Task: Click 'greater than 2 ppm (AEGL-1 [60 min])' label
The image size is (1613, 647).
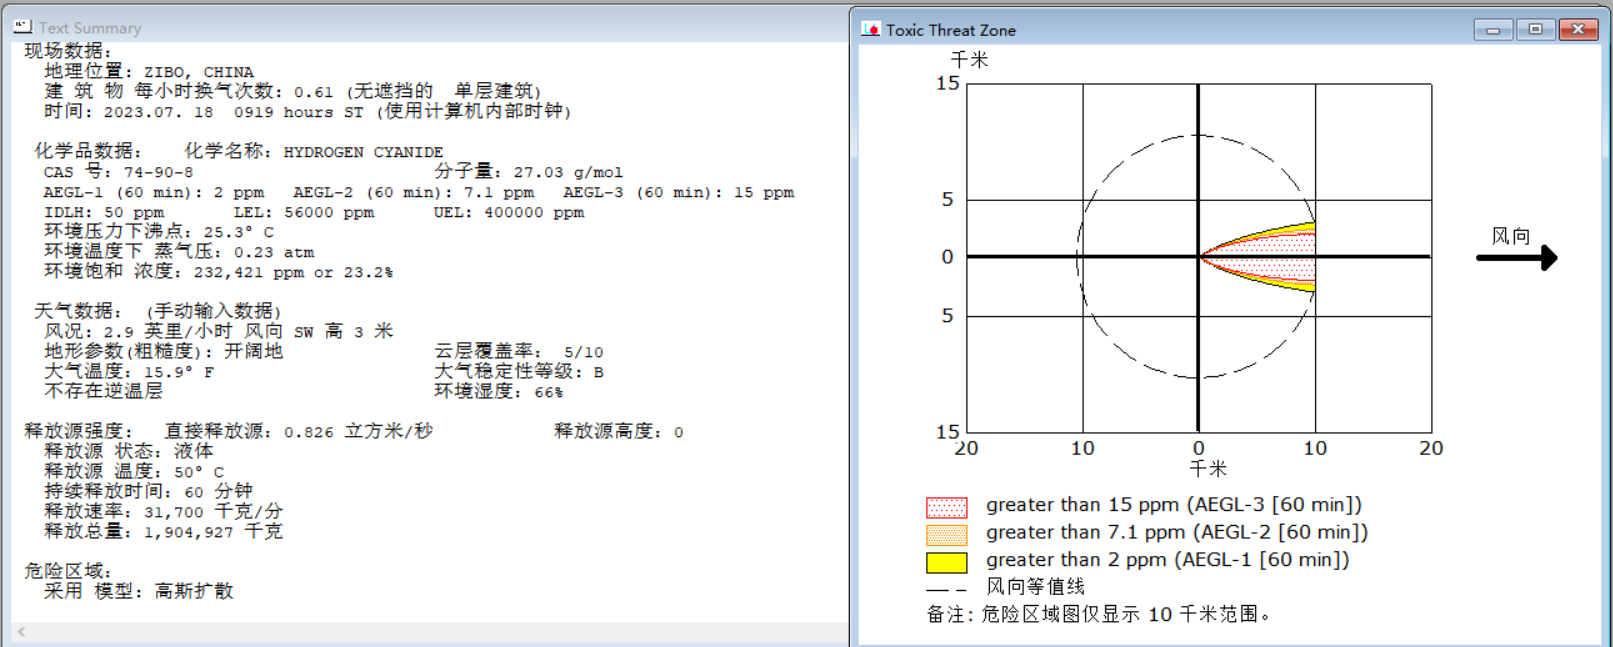Action: click(x=1168, y=560)
